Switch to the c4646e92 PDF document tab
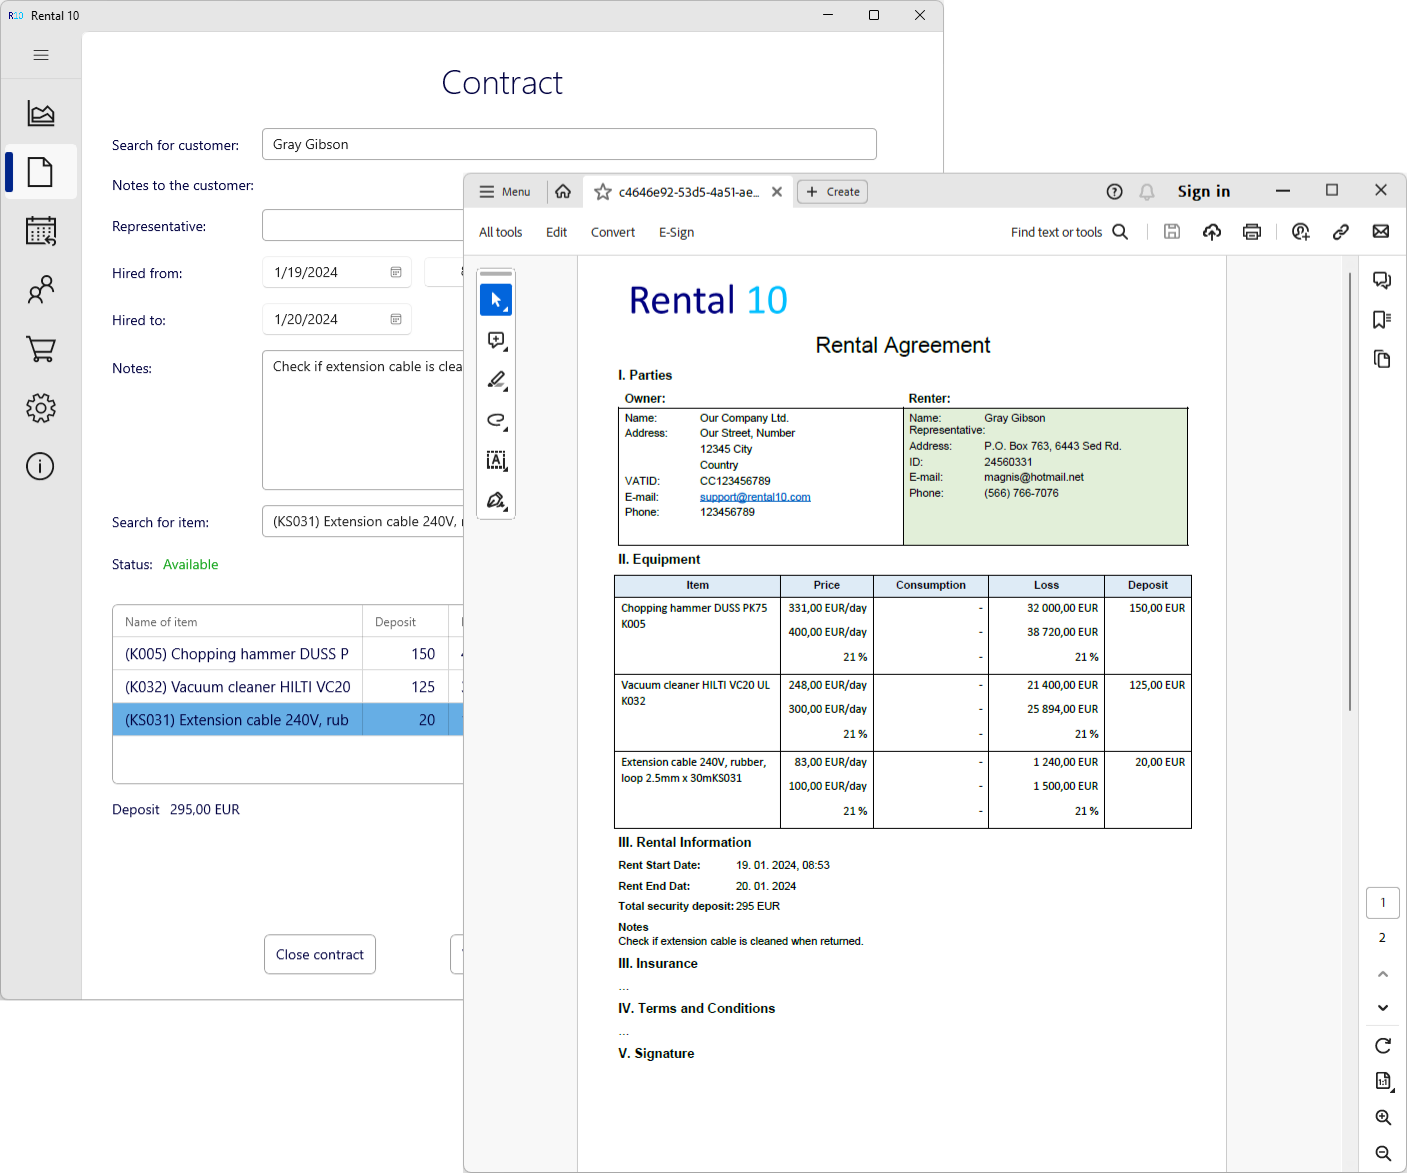This screenshot has width=1407, height=1173. [x=688, y=192]
